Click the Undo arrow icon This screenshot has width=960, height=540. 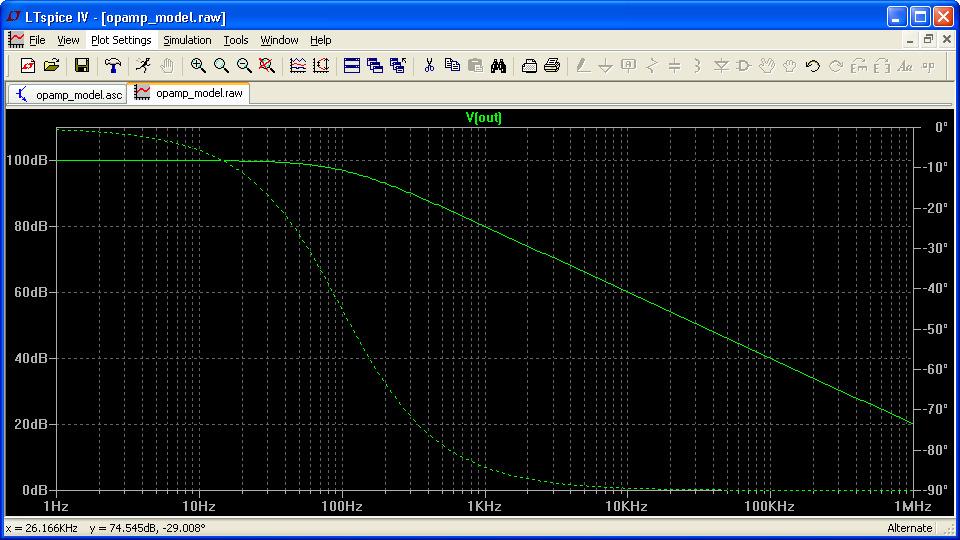click(812, 66)
